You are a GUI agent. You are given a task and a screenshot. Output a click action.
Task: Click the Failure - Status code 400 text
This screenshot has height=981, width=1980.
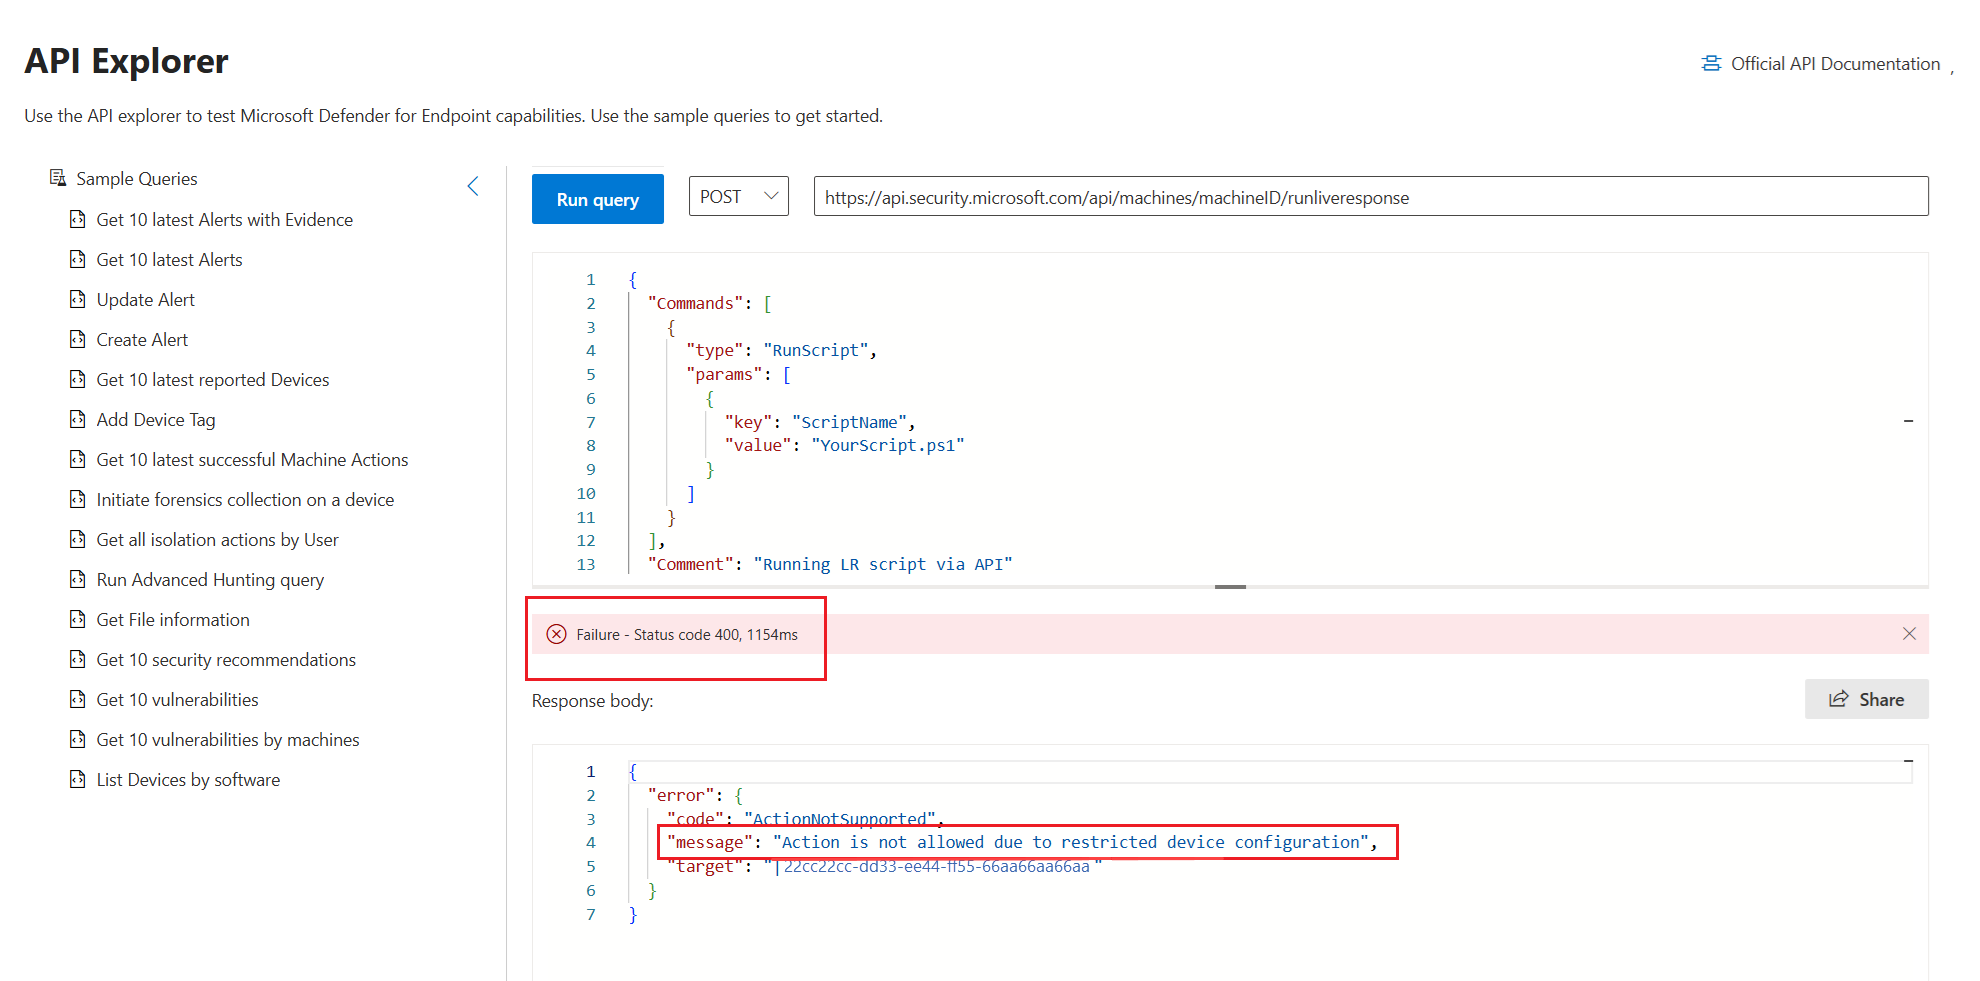tap(687, 635)
